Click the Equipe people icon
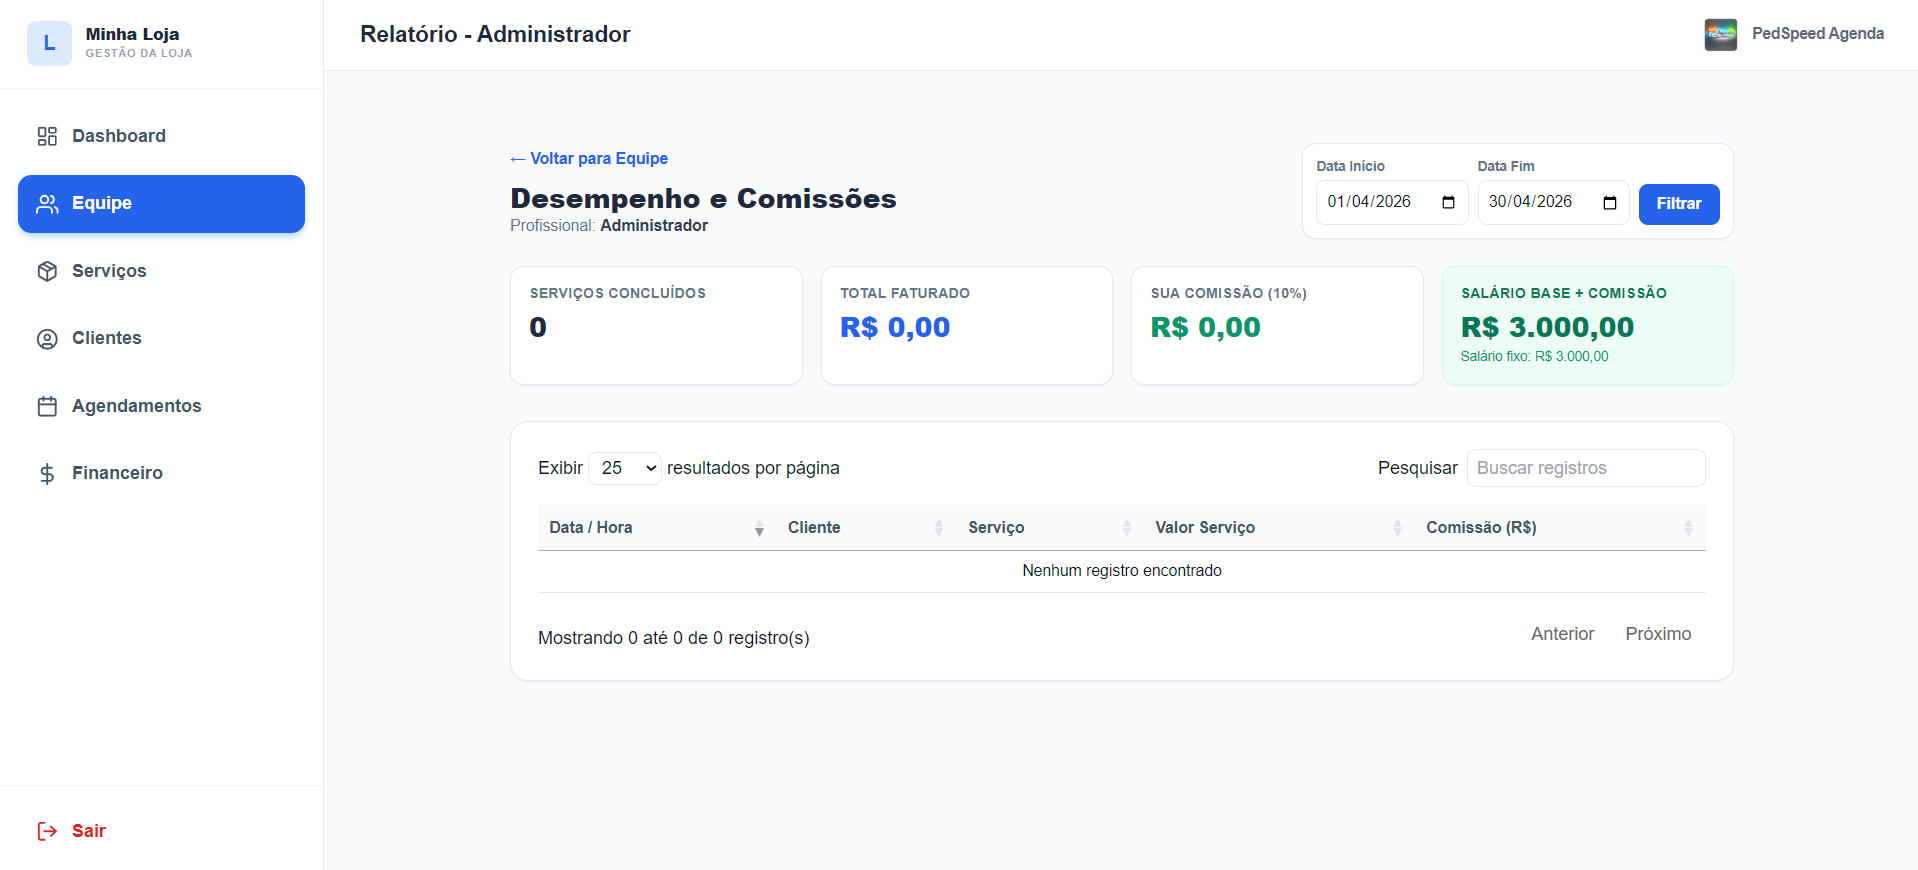This screenshot has height=870, width=1918. (x=47, y=204)
